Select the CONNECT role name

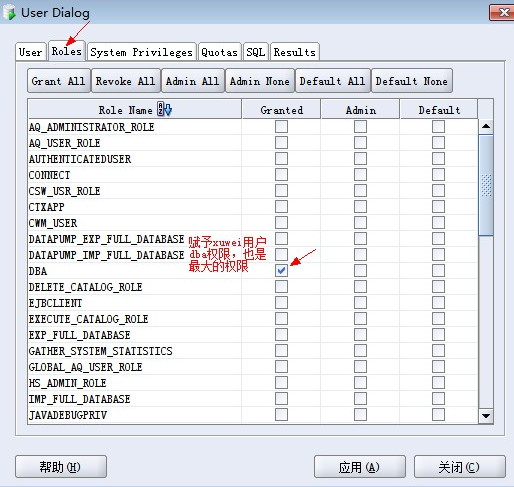click(49, 175)
